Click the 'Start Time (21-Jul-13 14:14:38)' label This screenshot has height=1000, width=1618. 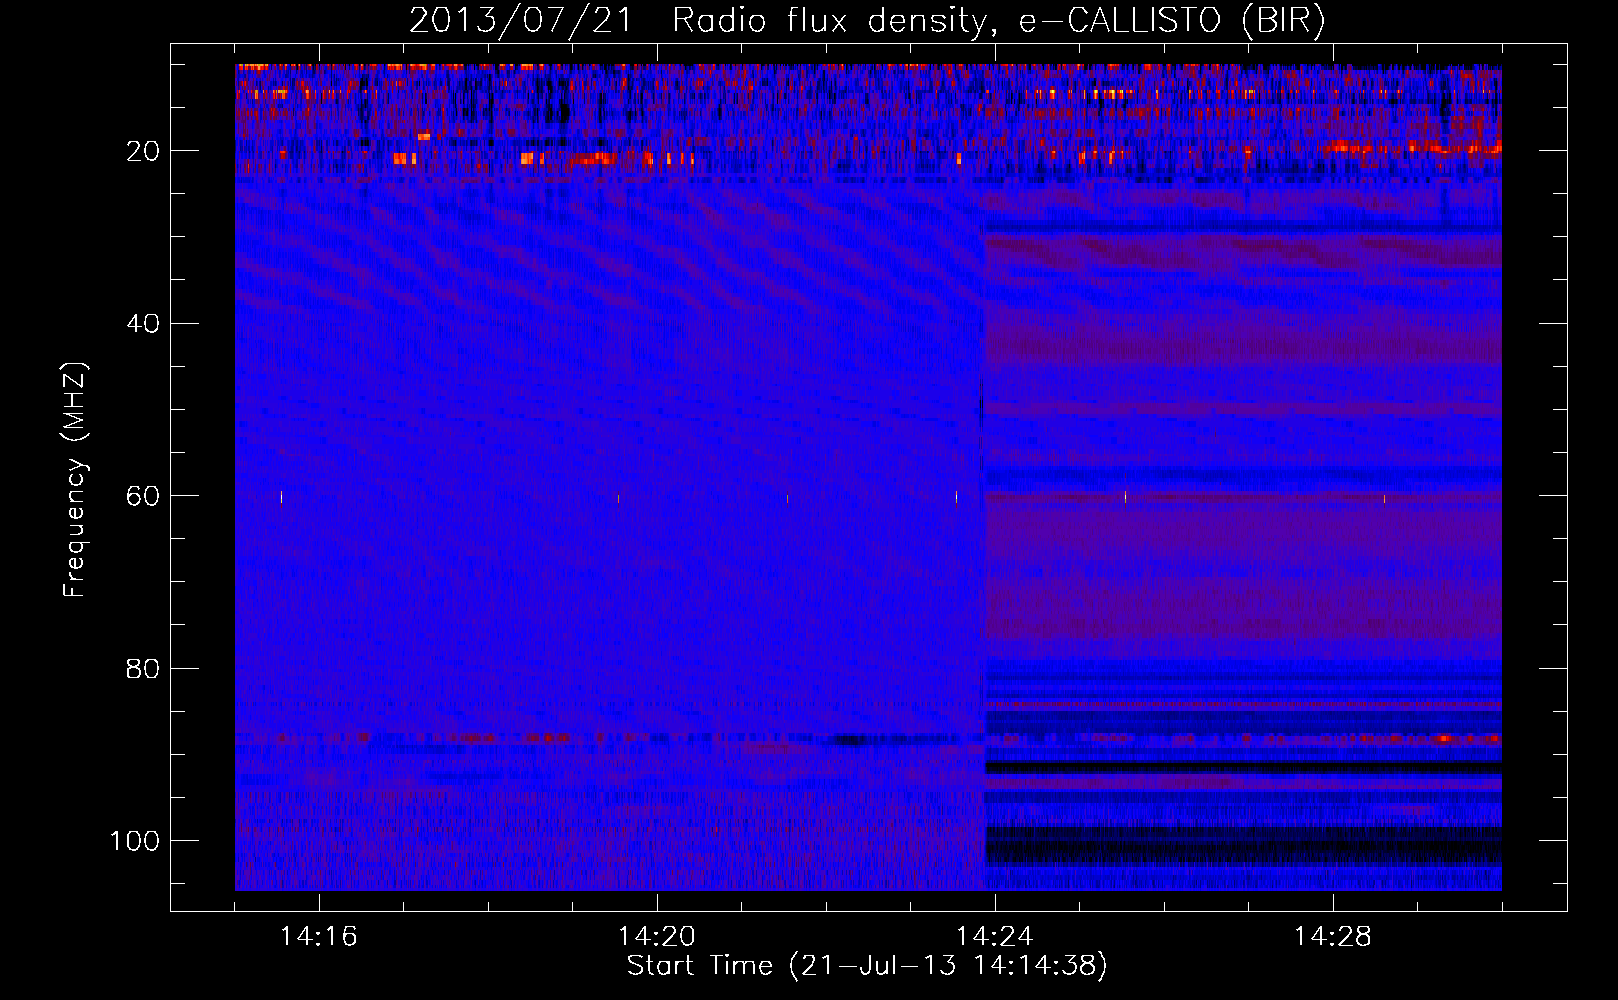click(867, 966)
